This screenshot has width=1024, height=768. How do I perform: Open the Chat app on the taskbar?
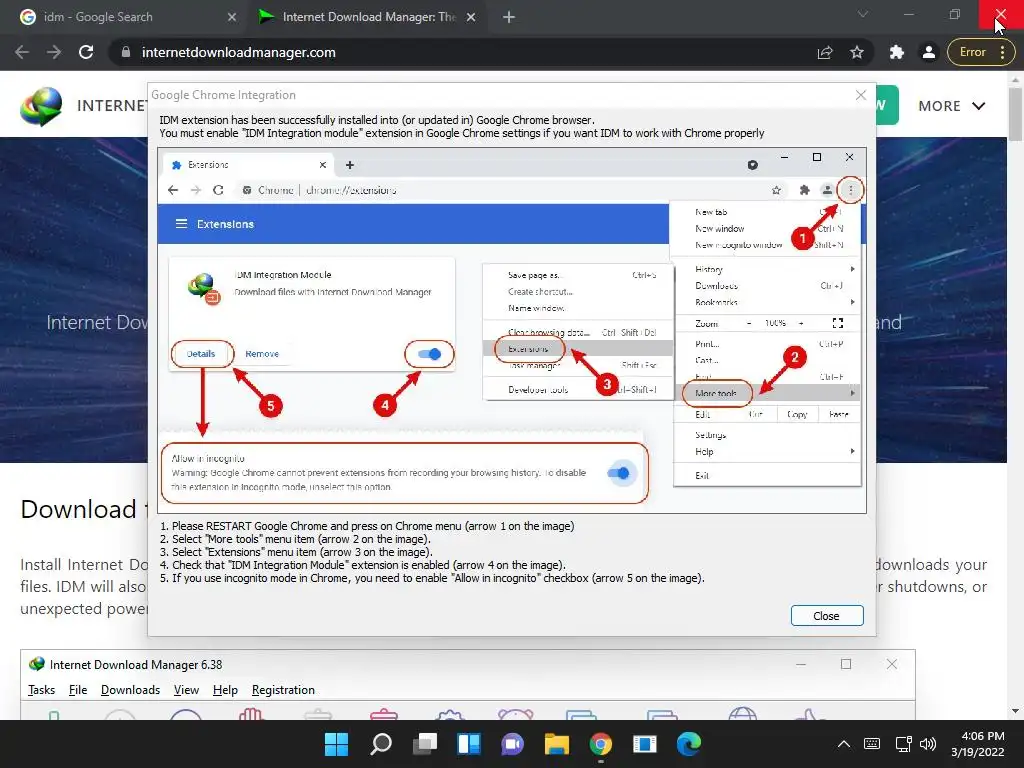pos(513,744)
